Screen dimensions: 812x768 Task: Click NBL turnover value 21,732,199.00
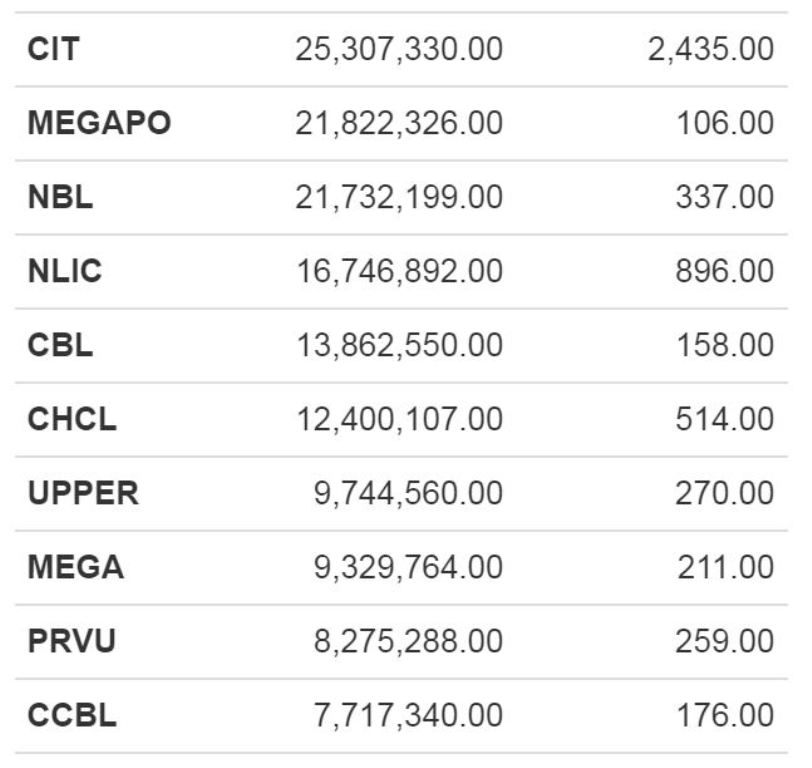tap(399, 197)
